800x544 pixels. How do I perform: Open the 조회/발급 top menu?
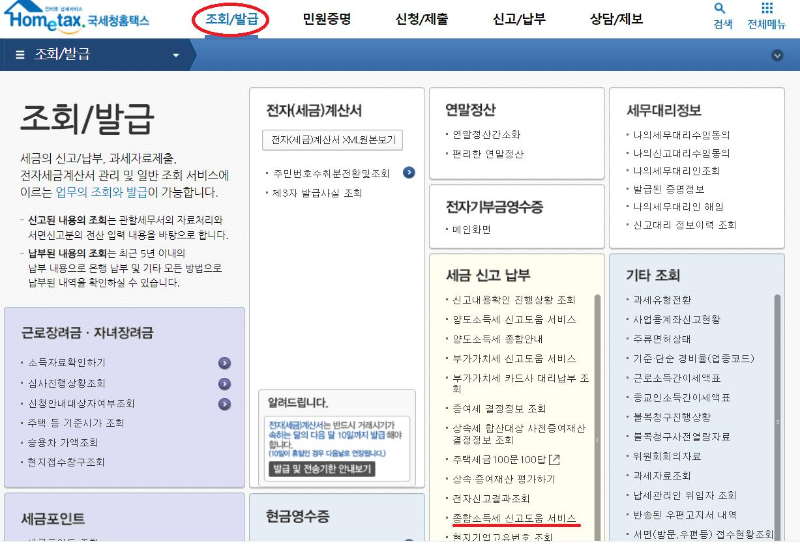pos(232,19)
